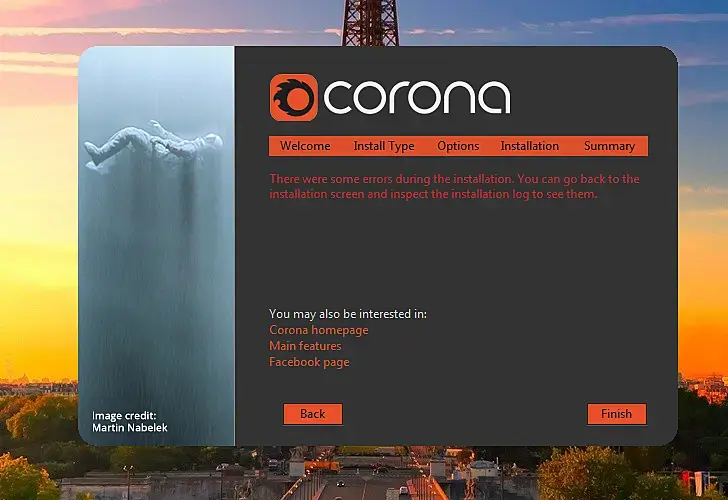This screenshot has width=728, height=500.
Task: Click the white Corona wordmark text
Action: tap(416, 97)
